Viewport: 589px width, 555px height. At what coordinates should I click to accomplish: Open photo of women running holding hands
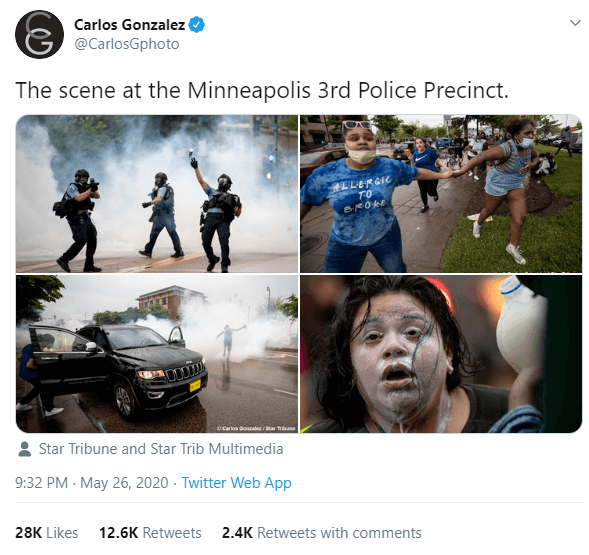coord(441,194)
